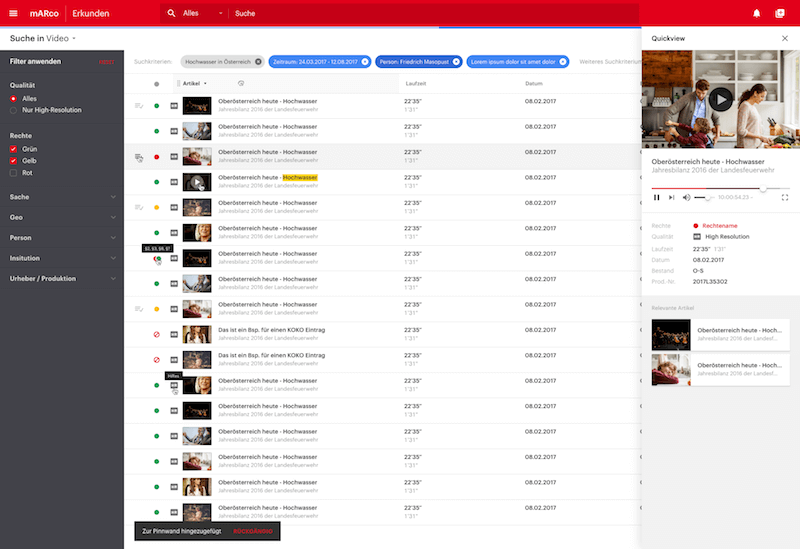The height and width of the screenshot is (549, 800).
Task: Click the film icon on second KOKO row
Action: 174,360
